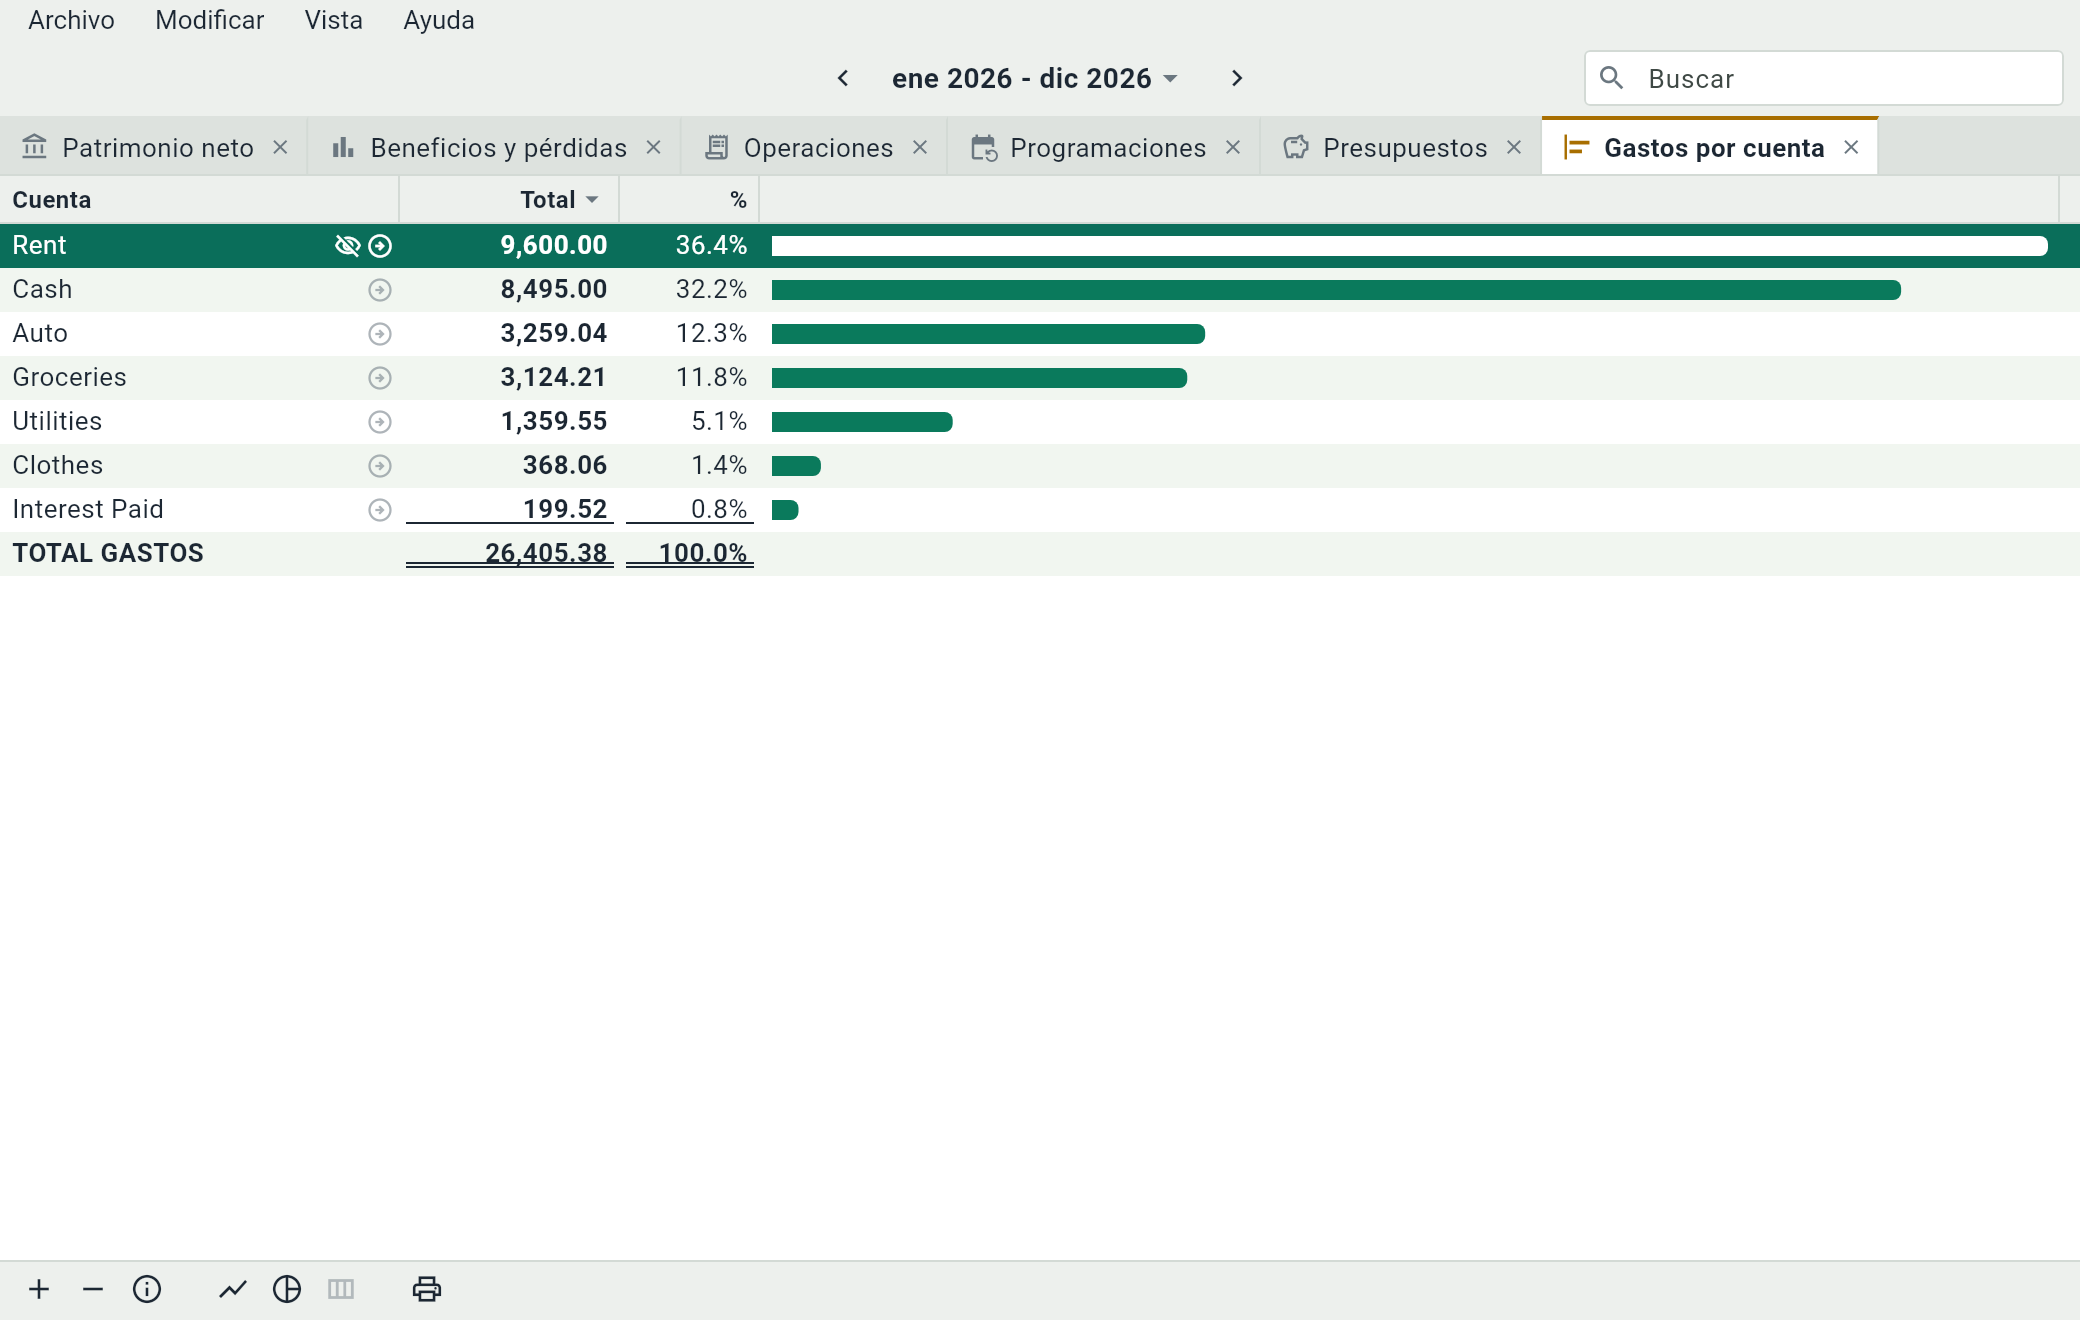Click the Total column sort arrow
2080x1320 pixels.
(593, 200)
